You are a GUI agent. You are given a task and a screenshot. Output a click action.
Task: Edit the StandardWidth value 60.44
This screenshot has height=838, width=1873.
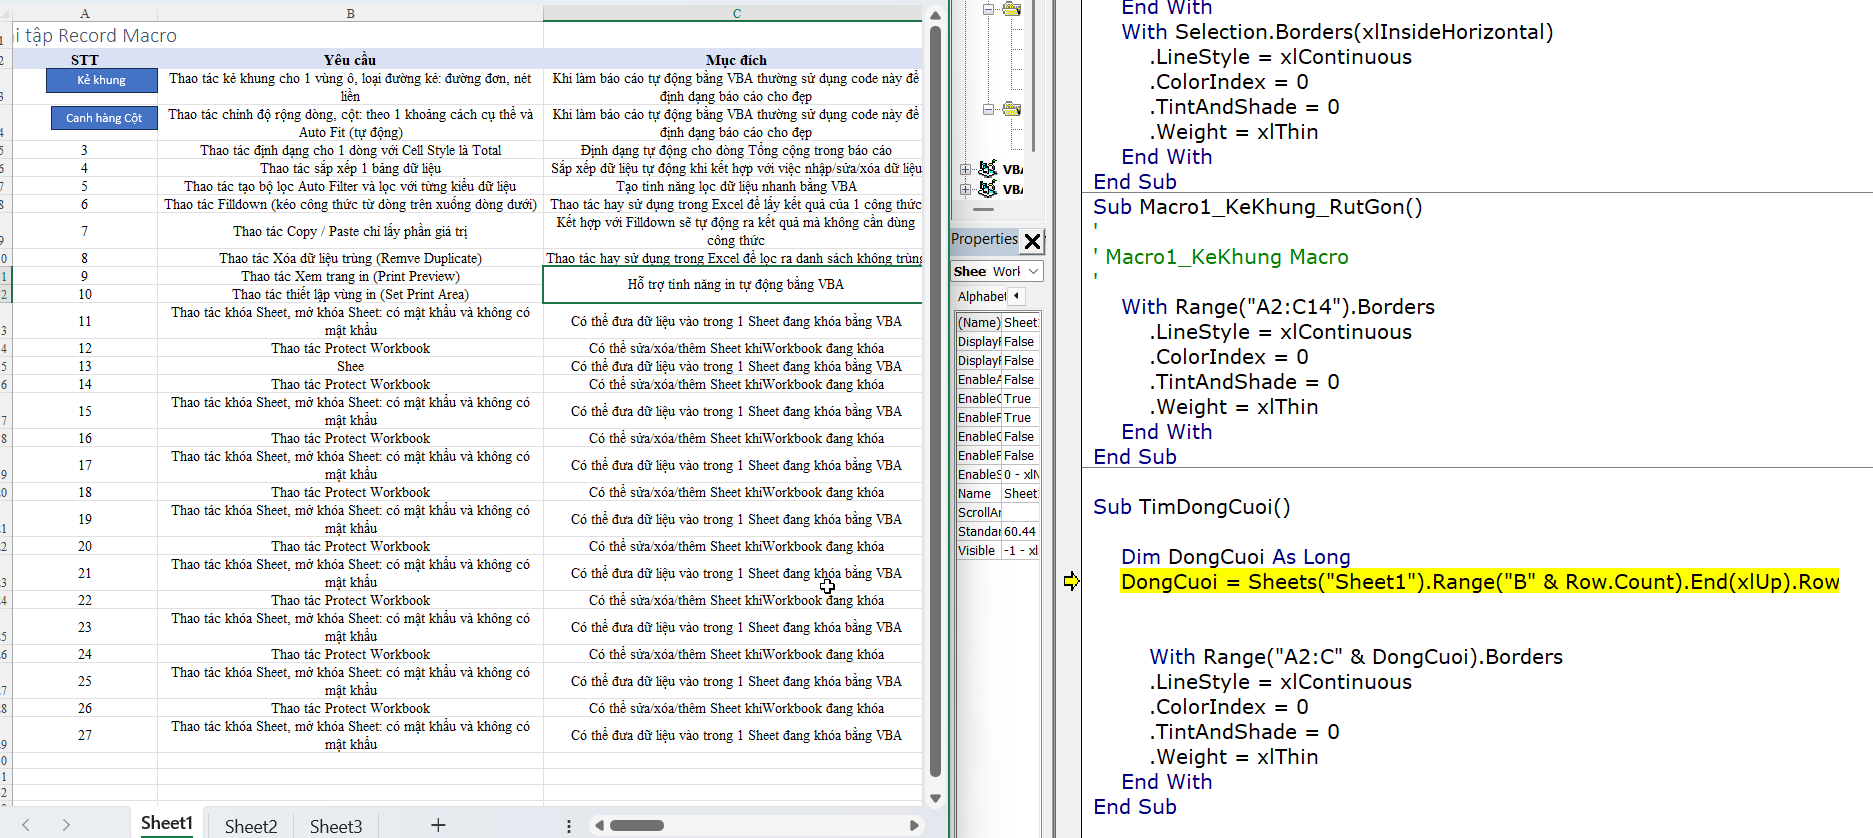coord(1020,531)
